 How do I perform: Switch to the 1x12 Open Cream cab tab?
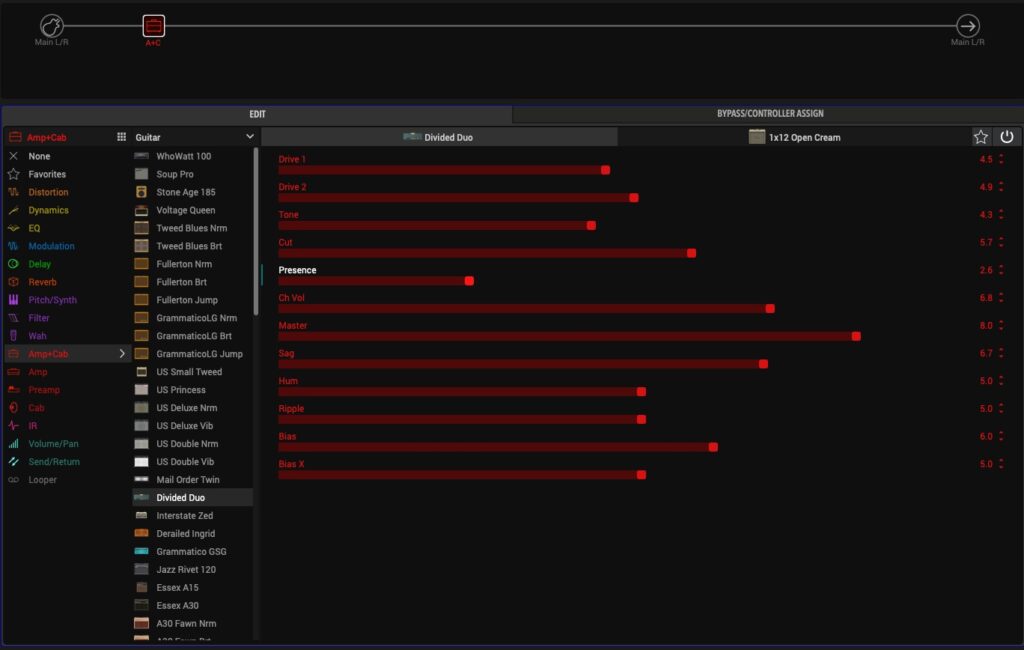[x=794, y=137]
